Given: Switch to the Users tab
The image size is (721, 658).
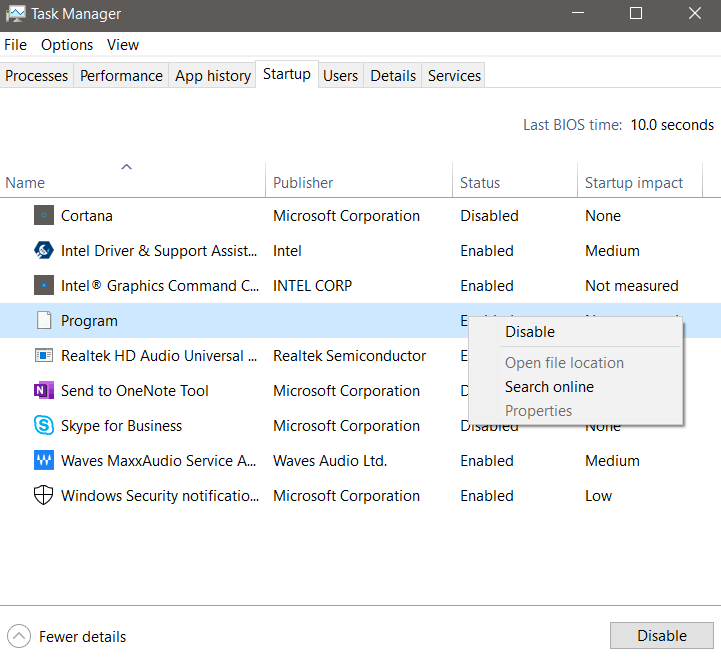Looking at the screenshot, I should [340, 75].
